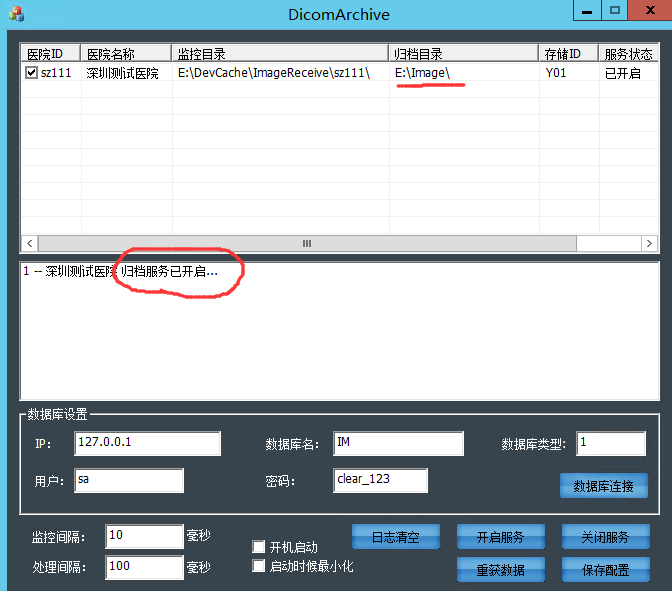This screenshot has height=591, width=672.
Task: Sort by the 医院名称 column header
Action: coord(126,54)
